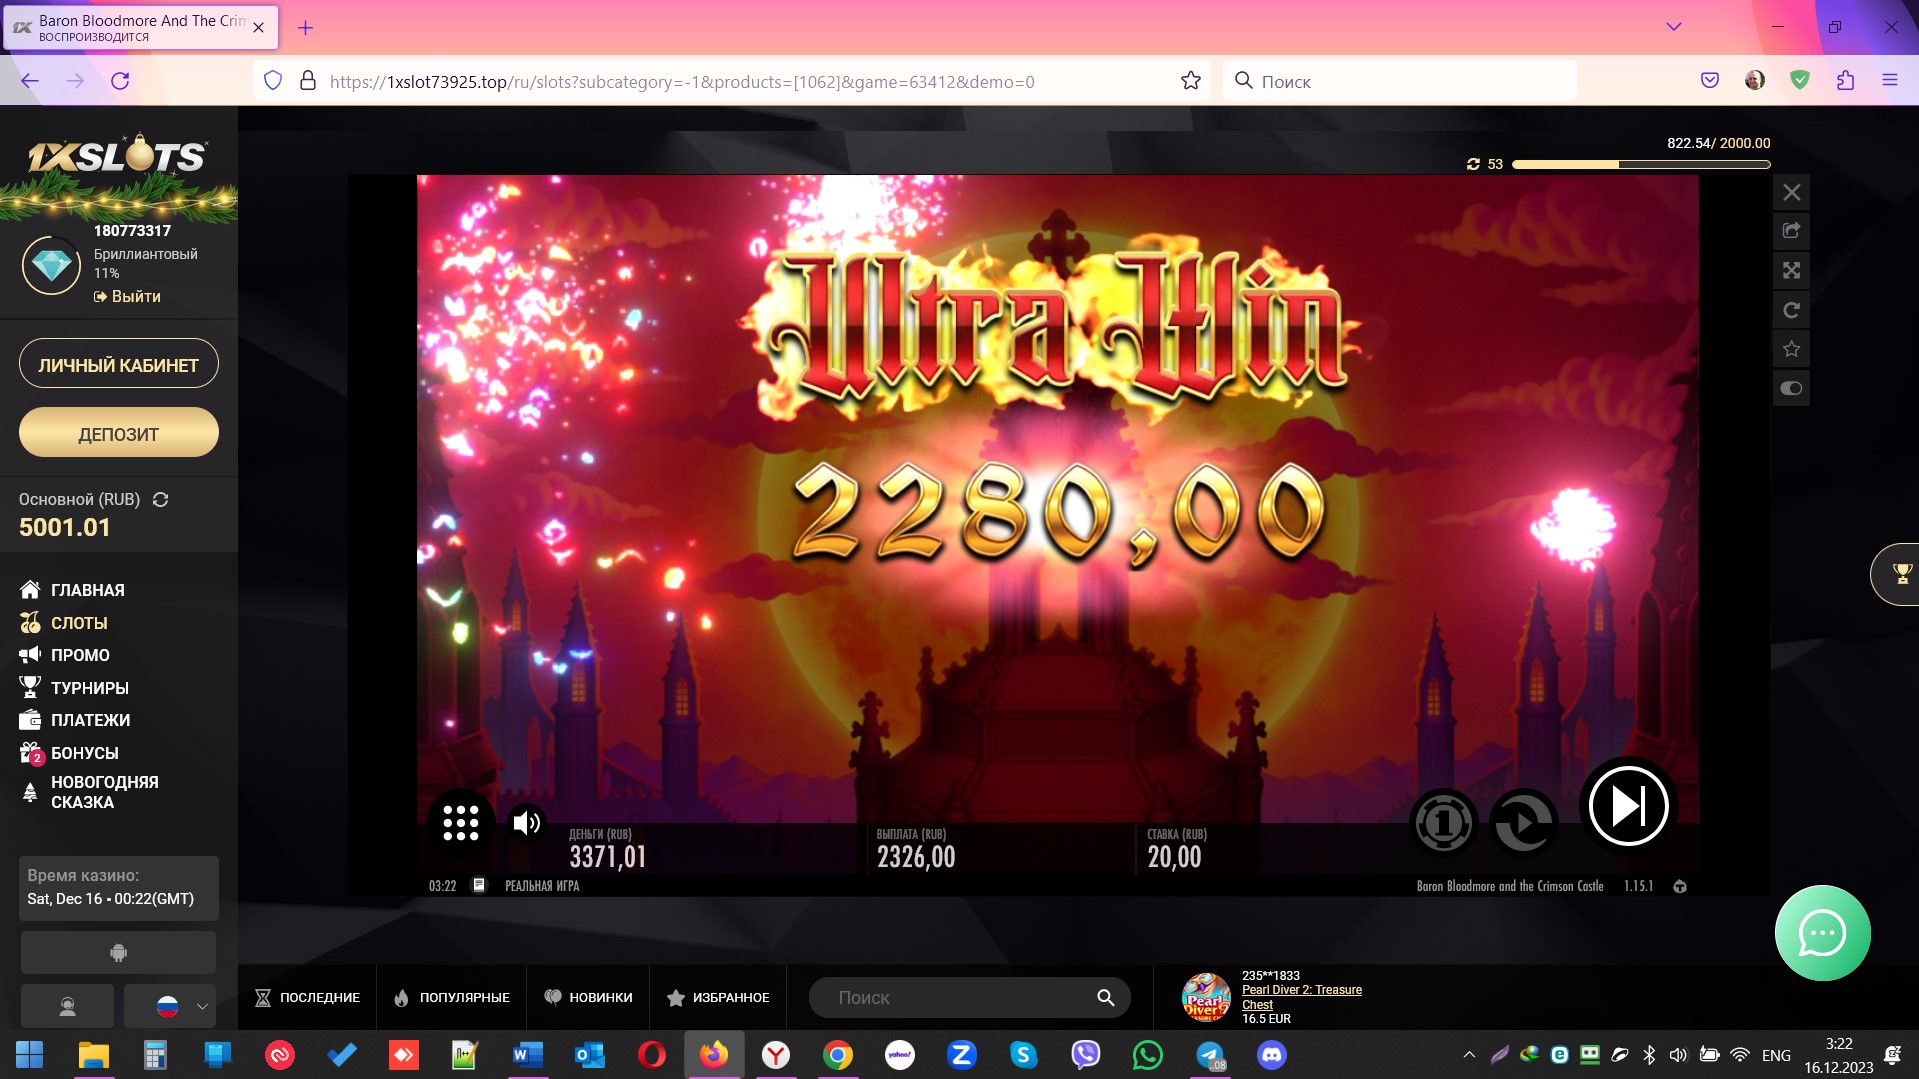Open the Pocket save icon

pyautogui.click(x=1710, y=81)
